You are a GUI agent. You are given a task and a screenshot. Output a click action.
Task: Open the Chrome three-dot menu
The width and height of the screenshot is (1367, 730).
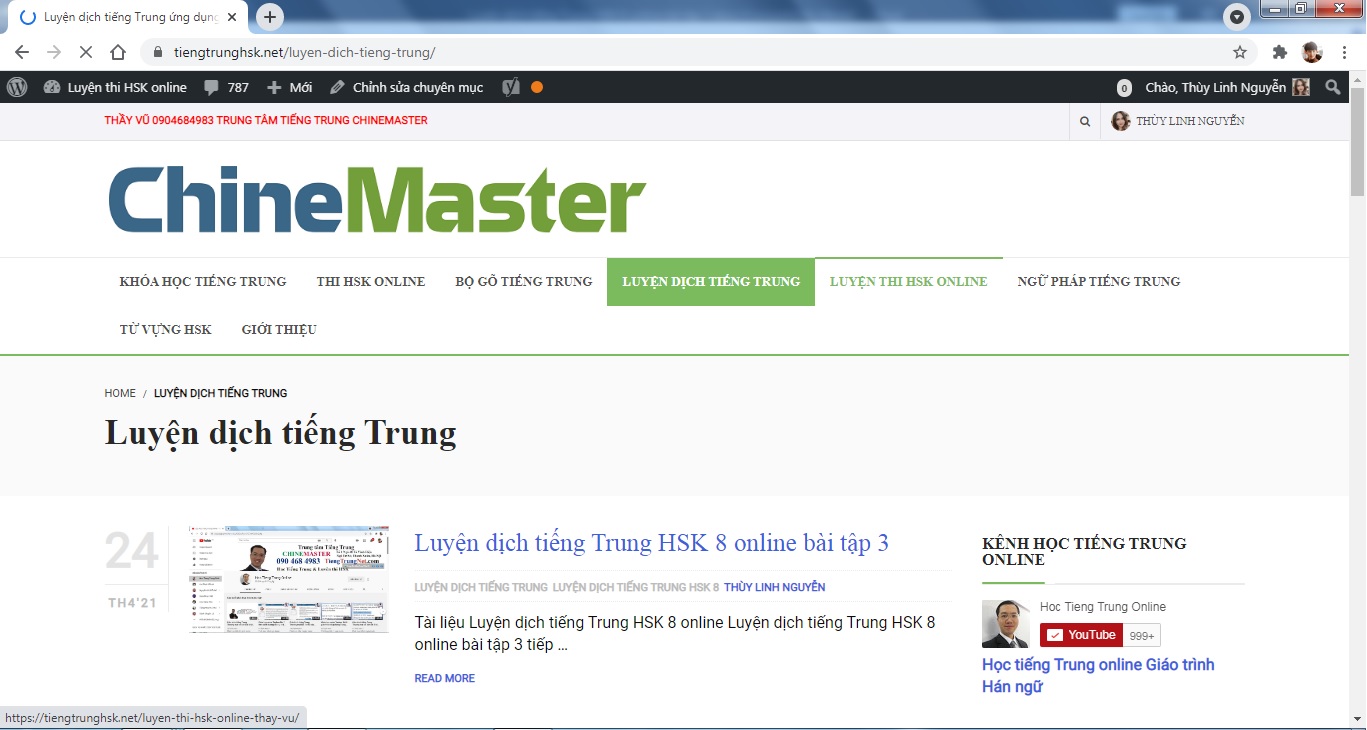click(x=1345, y=52)
